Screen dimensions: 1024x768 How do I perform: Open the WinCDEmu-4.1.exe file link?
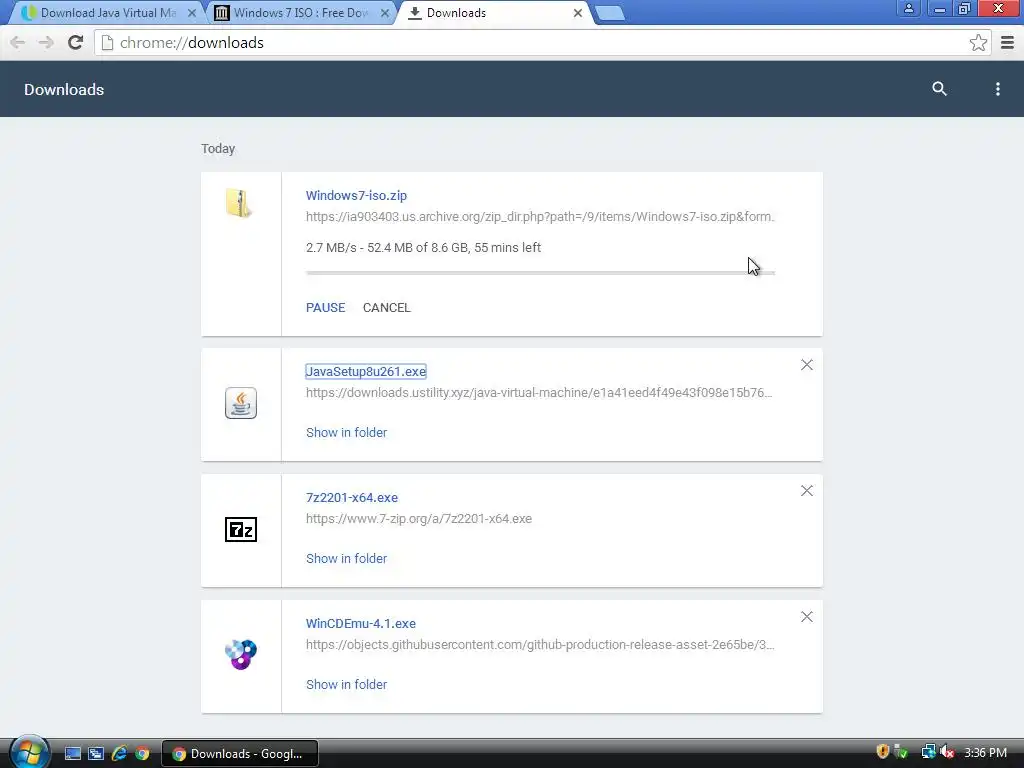[360, 624]
